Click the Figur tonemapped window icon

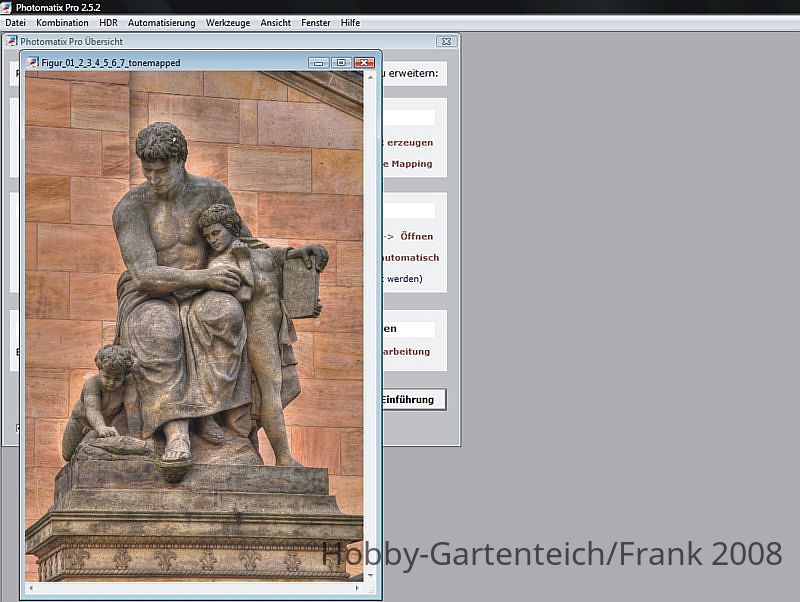[x=33, y=62]
